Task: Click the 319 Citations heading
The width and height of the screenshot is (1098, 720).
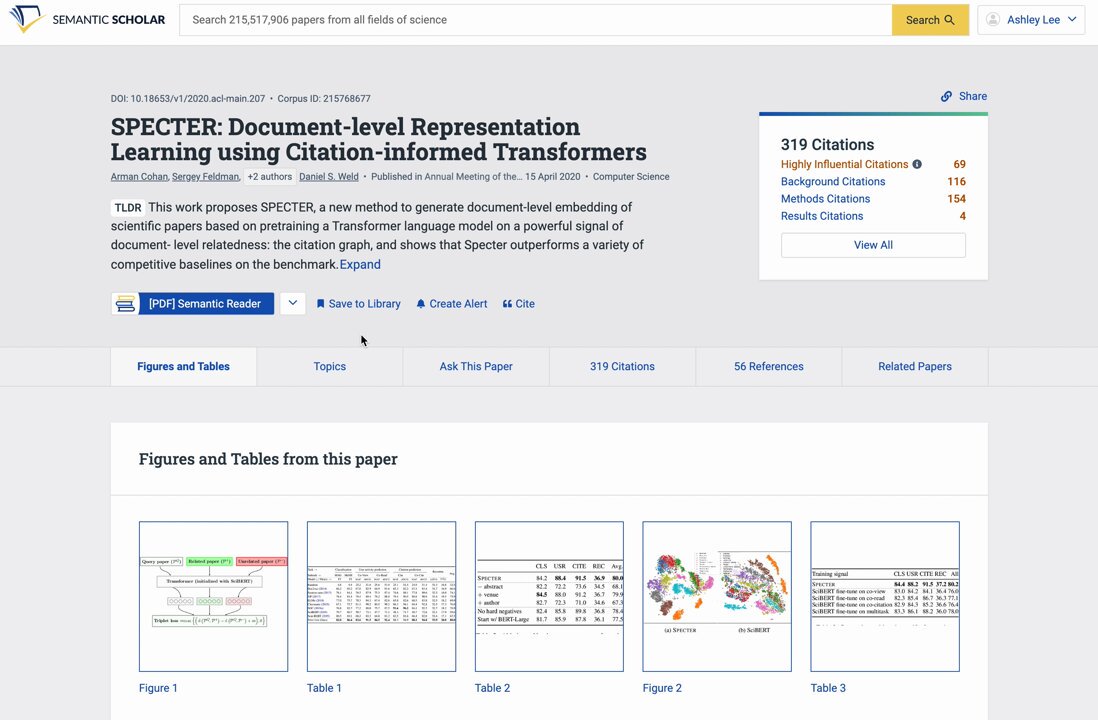Action: [828, 144]
